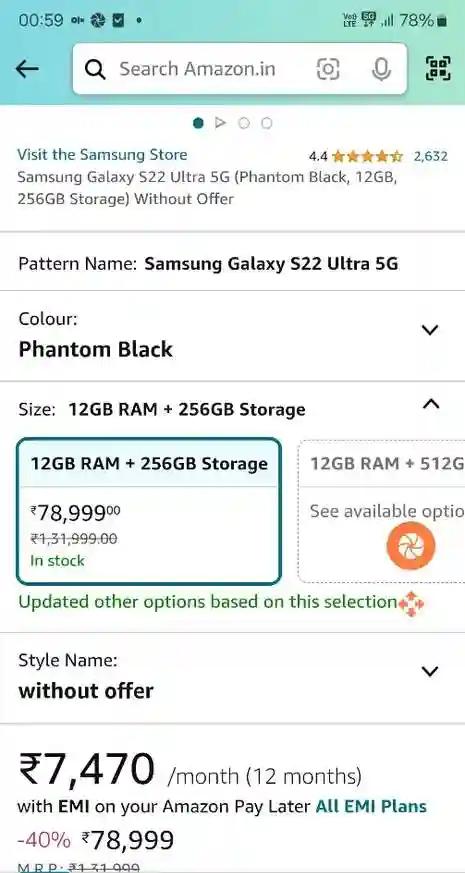The width and height of the screenshot is (465, 873).
Task: Open the QR code scanner icon
Action: (438, 68)
